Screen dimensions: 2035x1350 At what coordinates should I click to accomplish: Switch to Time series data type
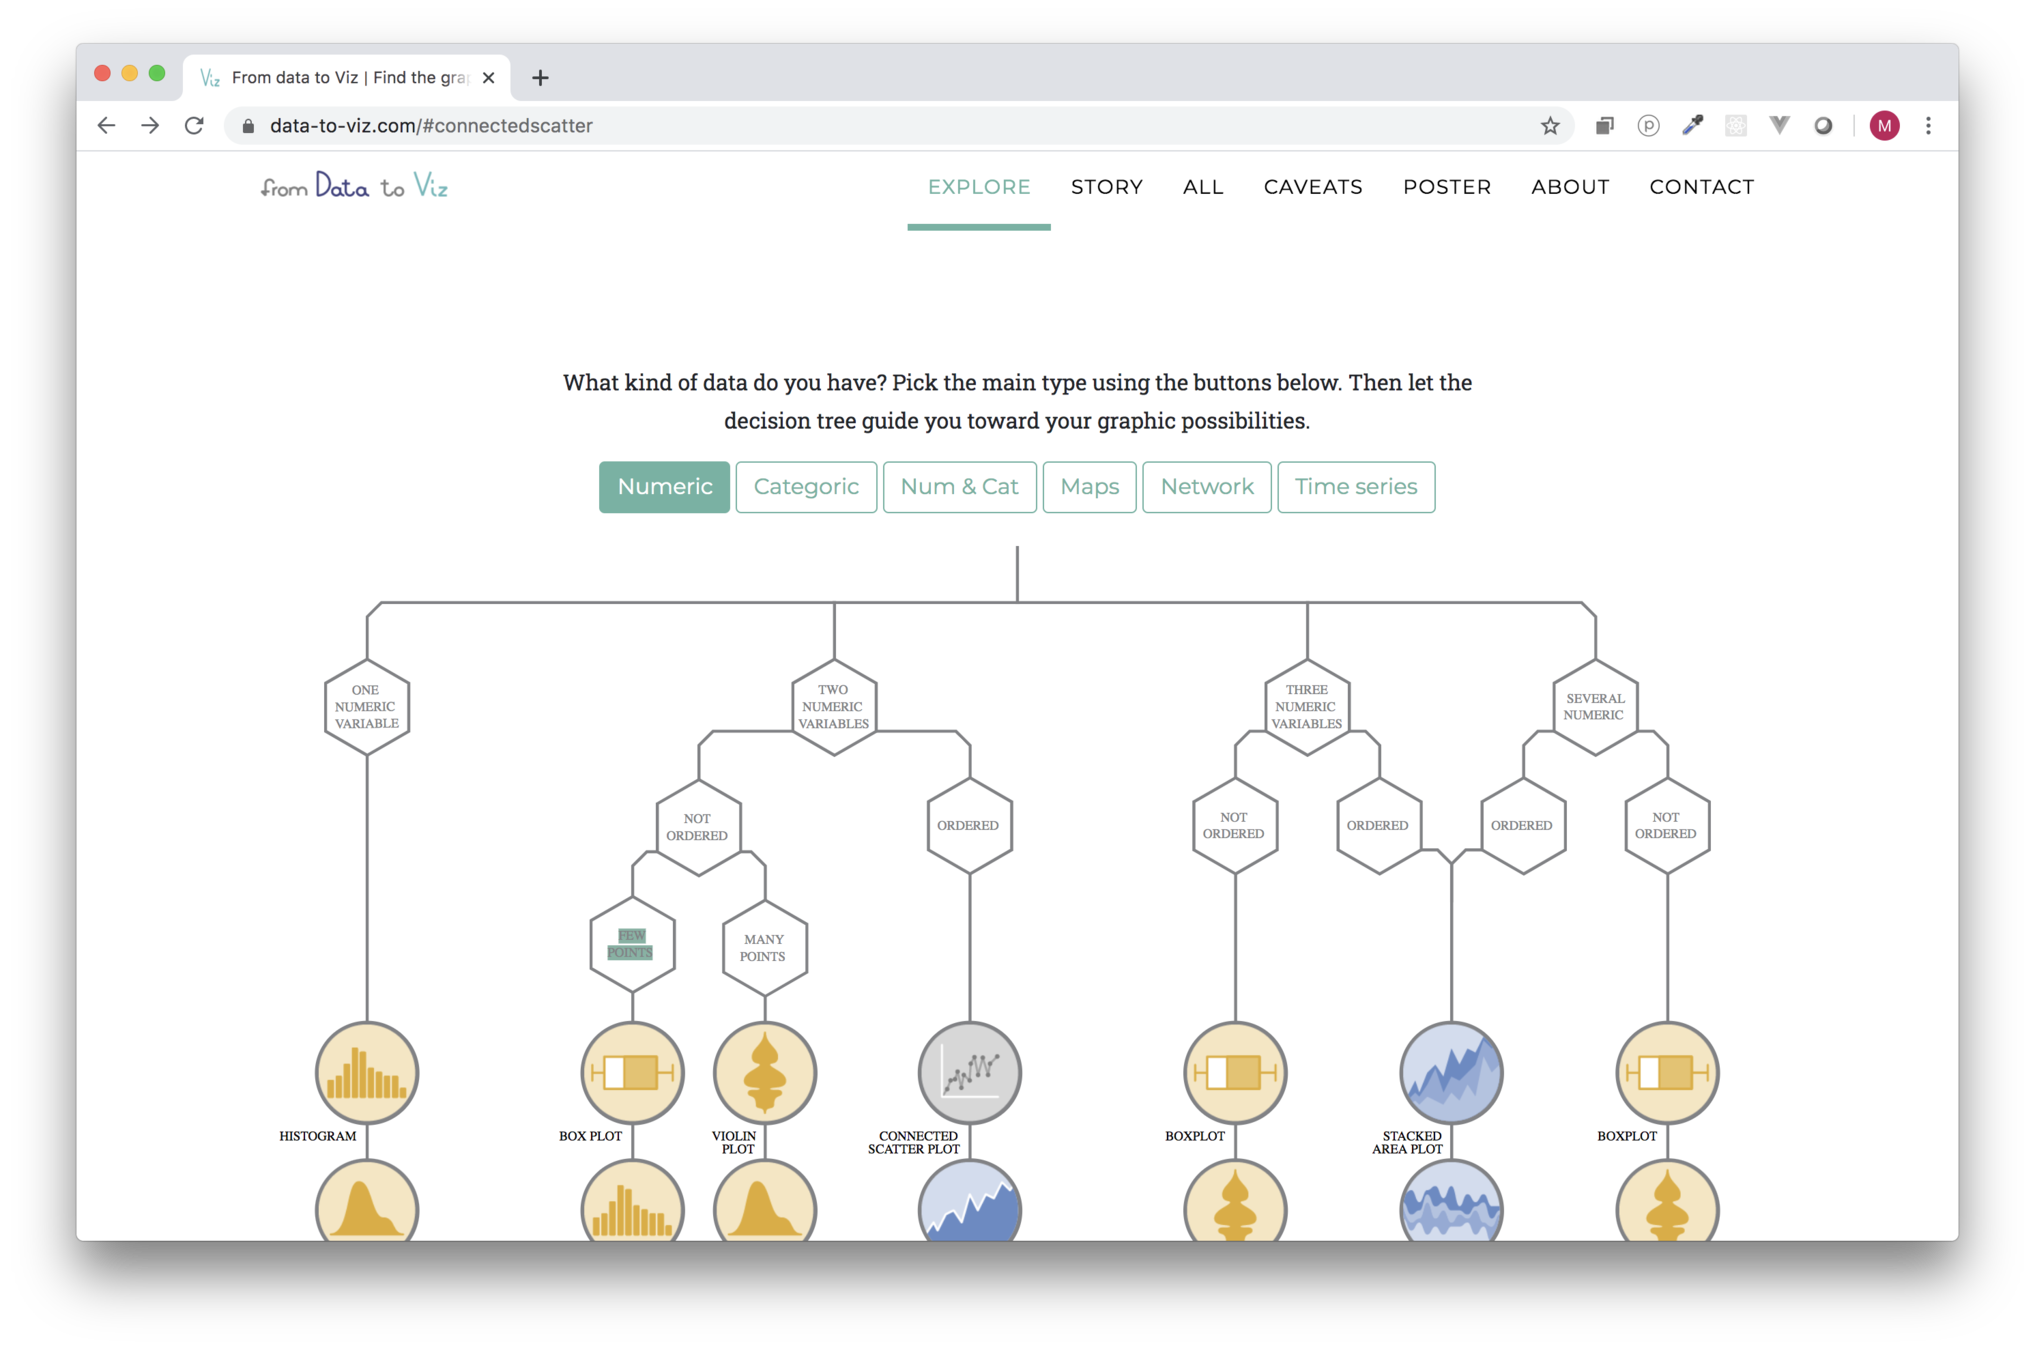pos(1356,487)
